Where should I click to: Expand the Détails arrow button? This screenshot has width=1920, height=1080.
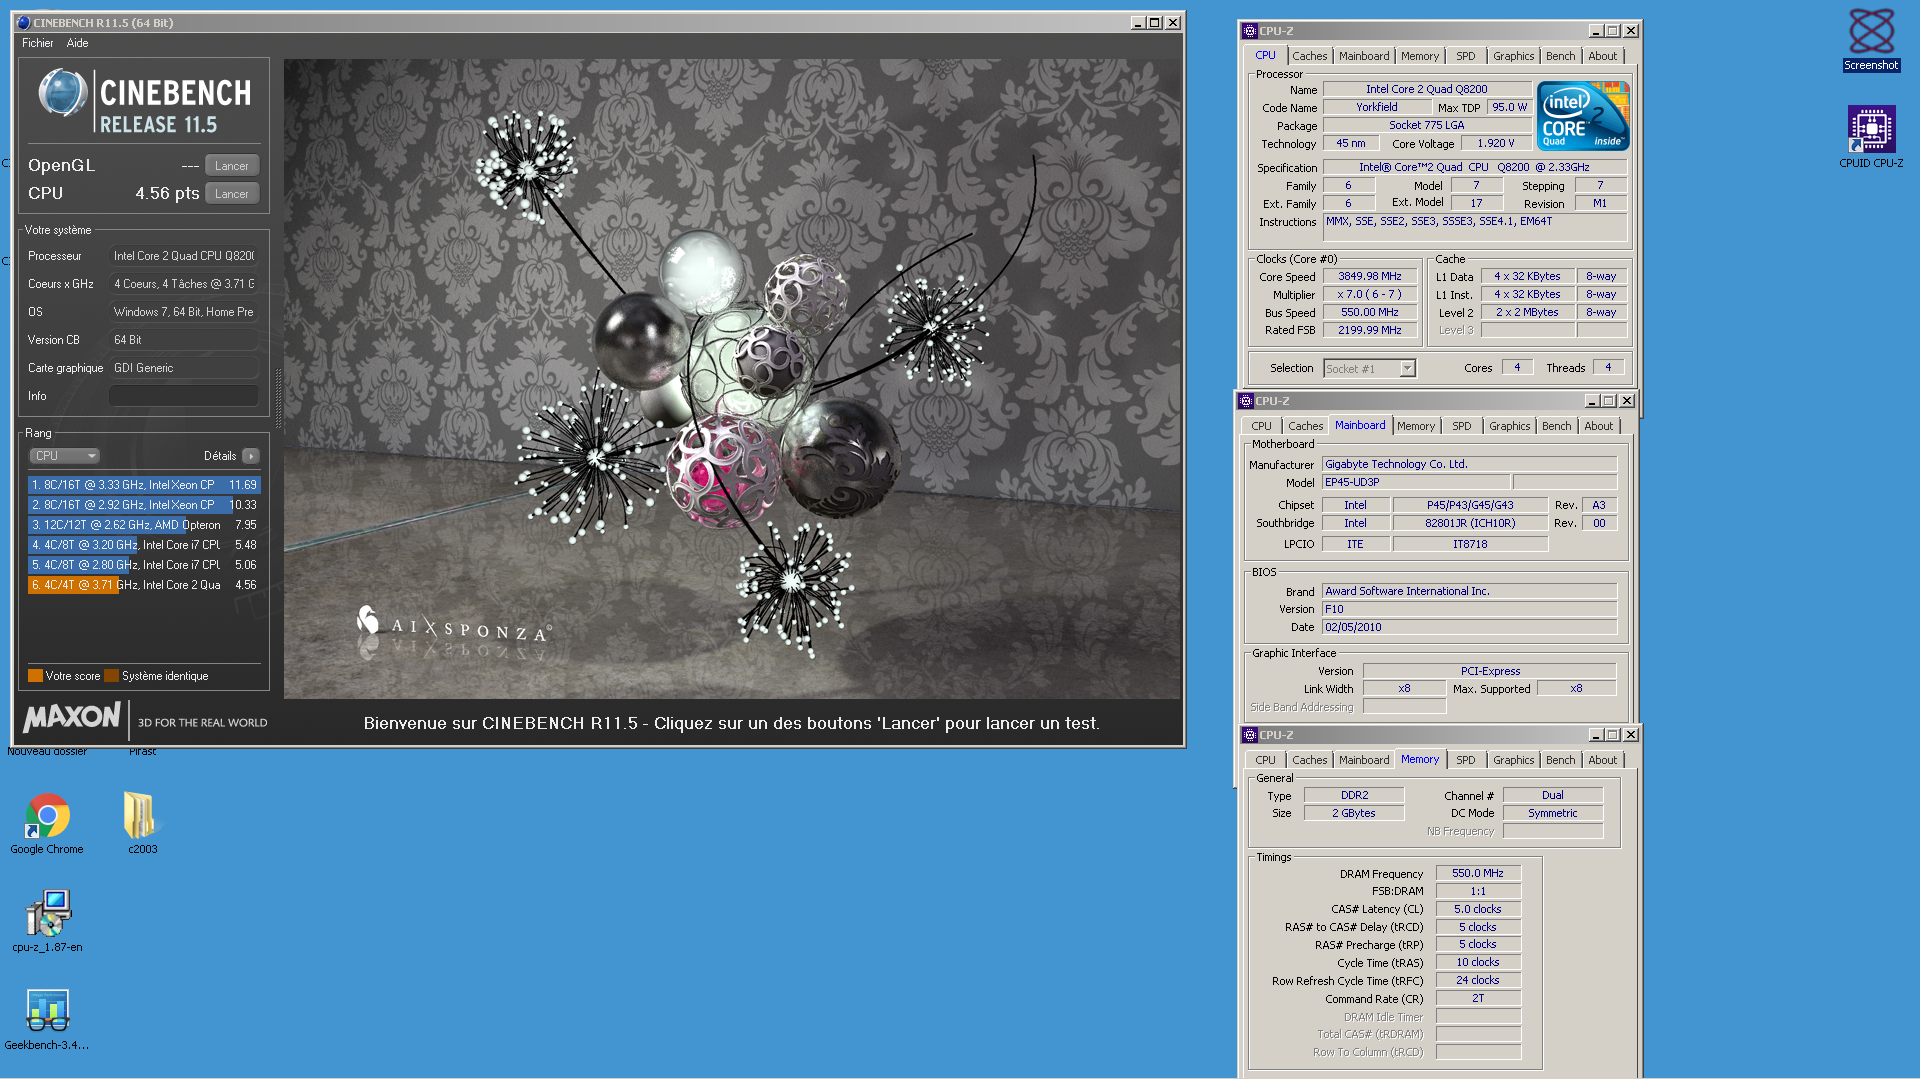[x=251, y=456]
